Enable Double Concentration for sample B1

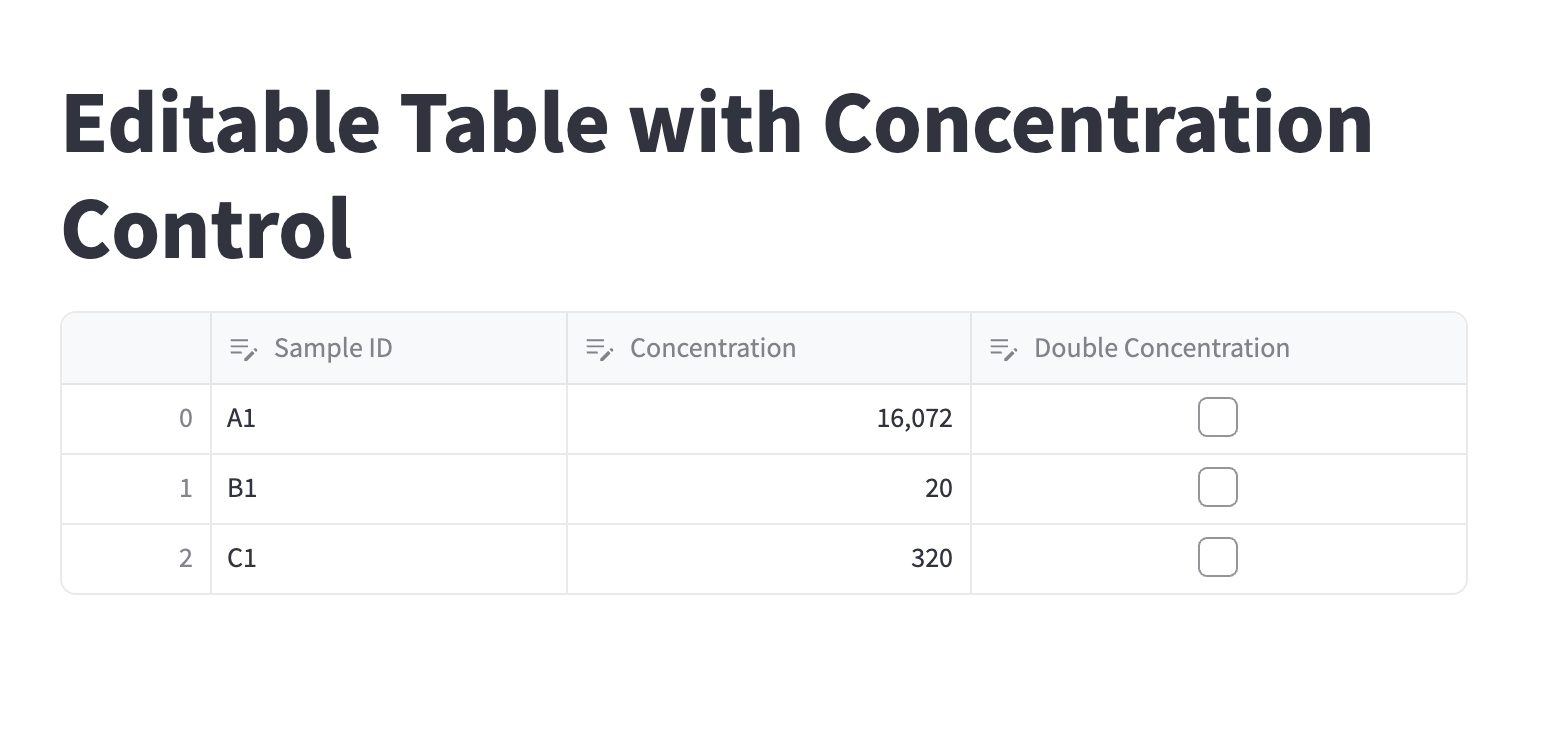click(x=1217, y=488)
